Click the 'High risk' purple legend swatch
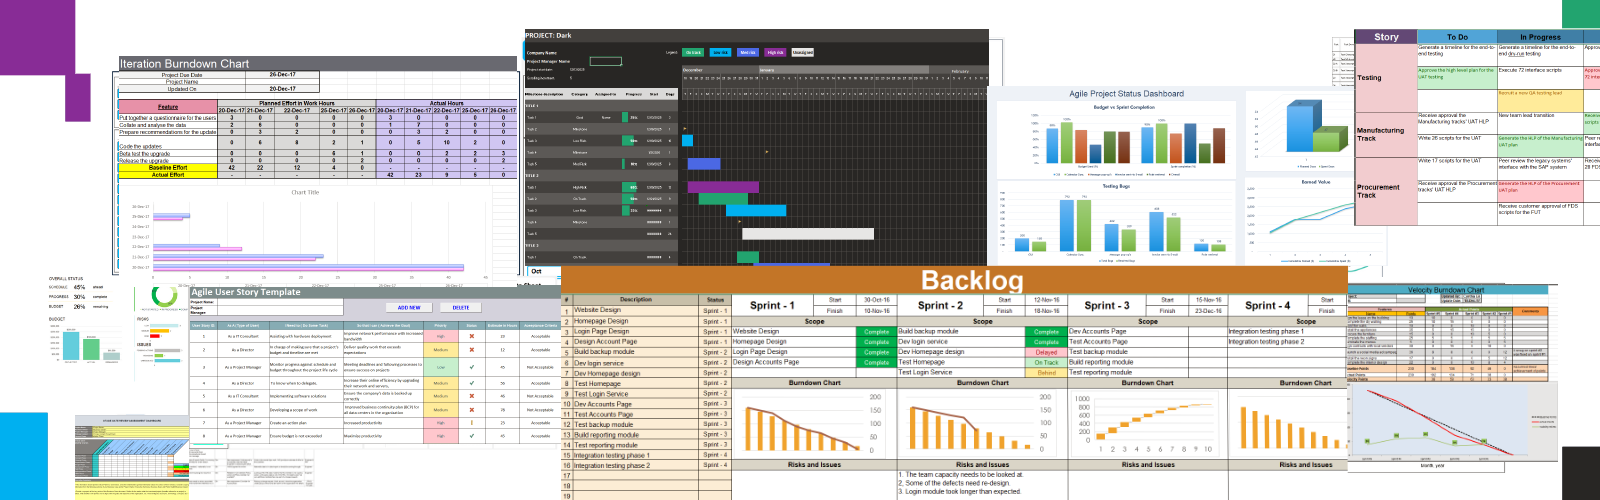The height and width of the screenshot is (500, 1600). click(x=775, y=52)
